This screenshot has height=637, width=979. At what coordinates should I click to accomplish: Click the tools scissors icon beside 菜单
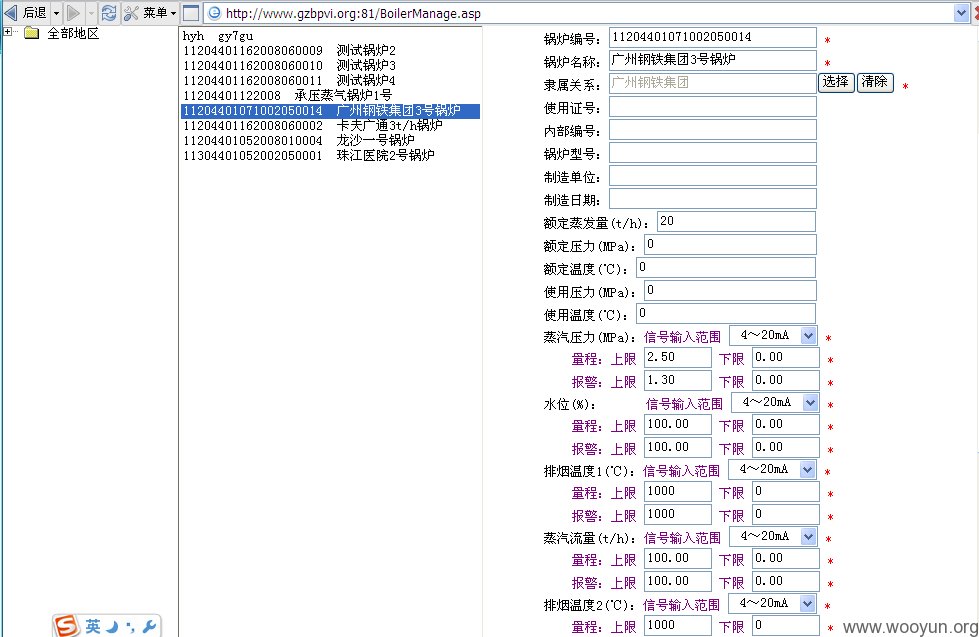[x=131, y=13]
